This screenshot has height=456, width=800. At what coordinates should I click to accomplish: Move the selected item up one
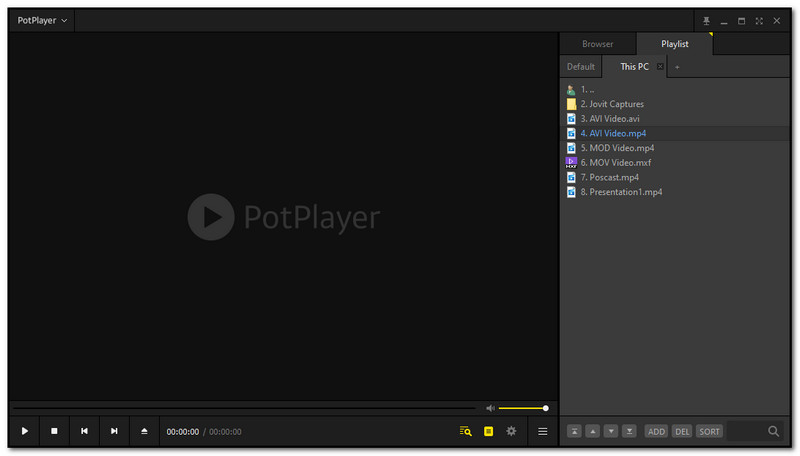pos(592,432)
